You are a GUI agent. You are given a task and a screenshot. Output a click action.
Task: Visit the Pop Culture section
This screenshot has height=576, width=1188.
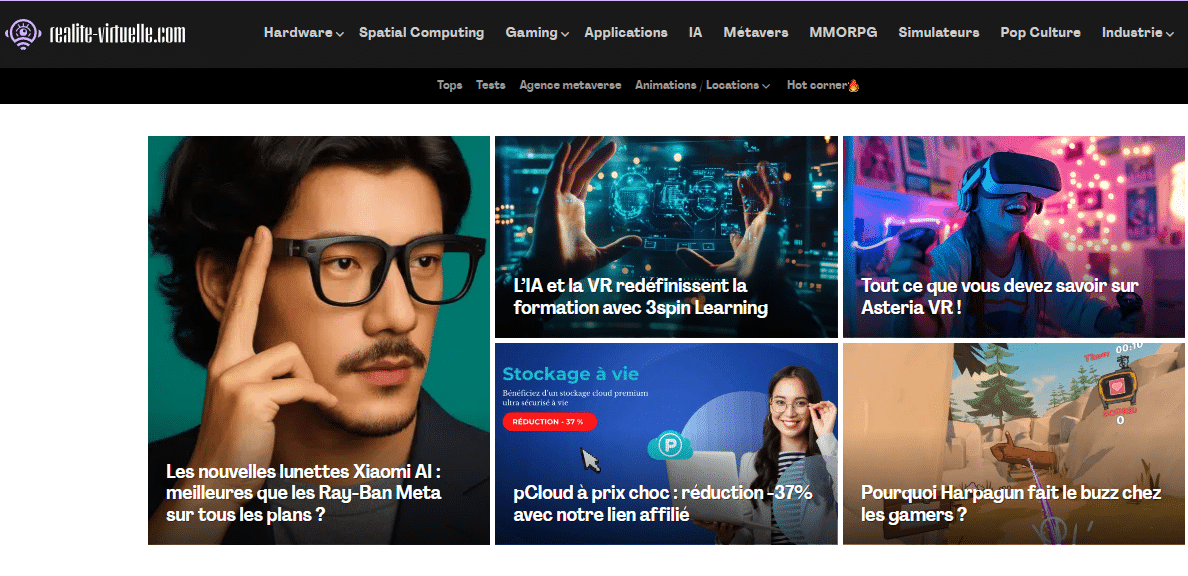[1040, 33]
